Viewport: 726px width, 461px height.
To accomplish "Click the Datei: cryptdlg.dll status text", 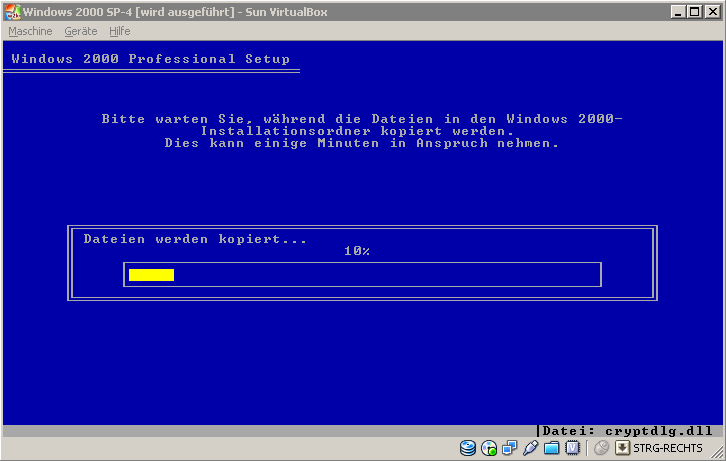I will point(628,431).
